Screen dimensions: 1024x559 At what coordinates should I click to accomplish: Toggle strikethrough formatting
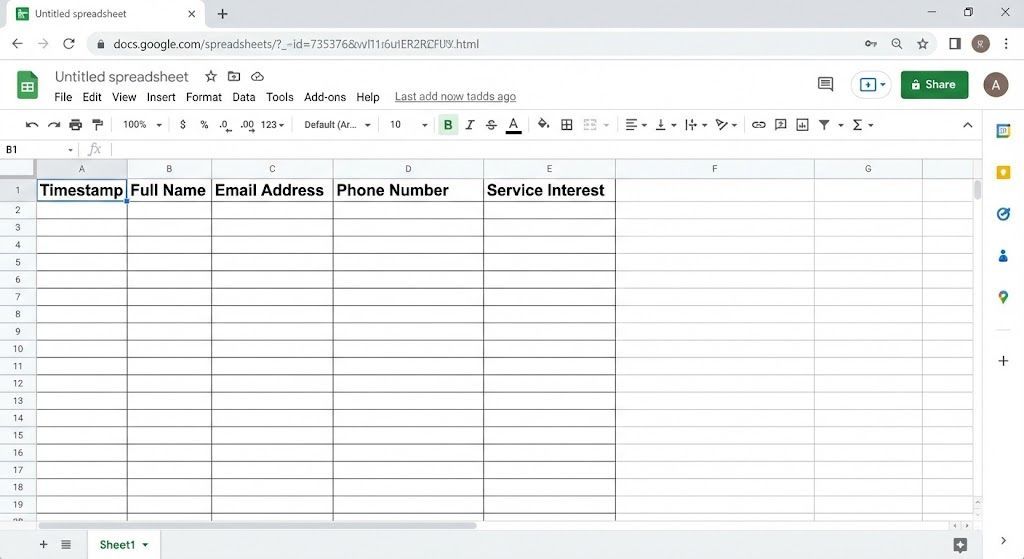coord(491,125)
